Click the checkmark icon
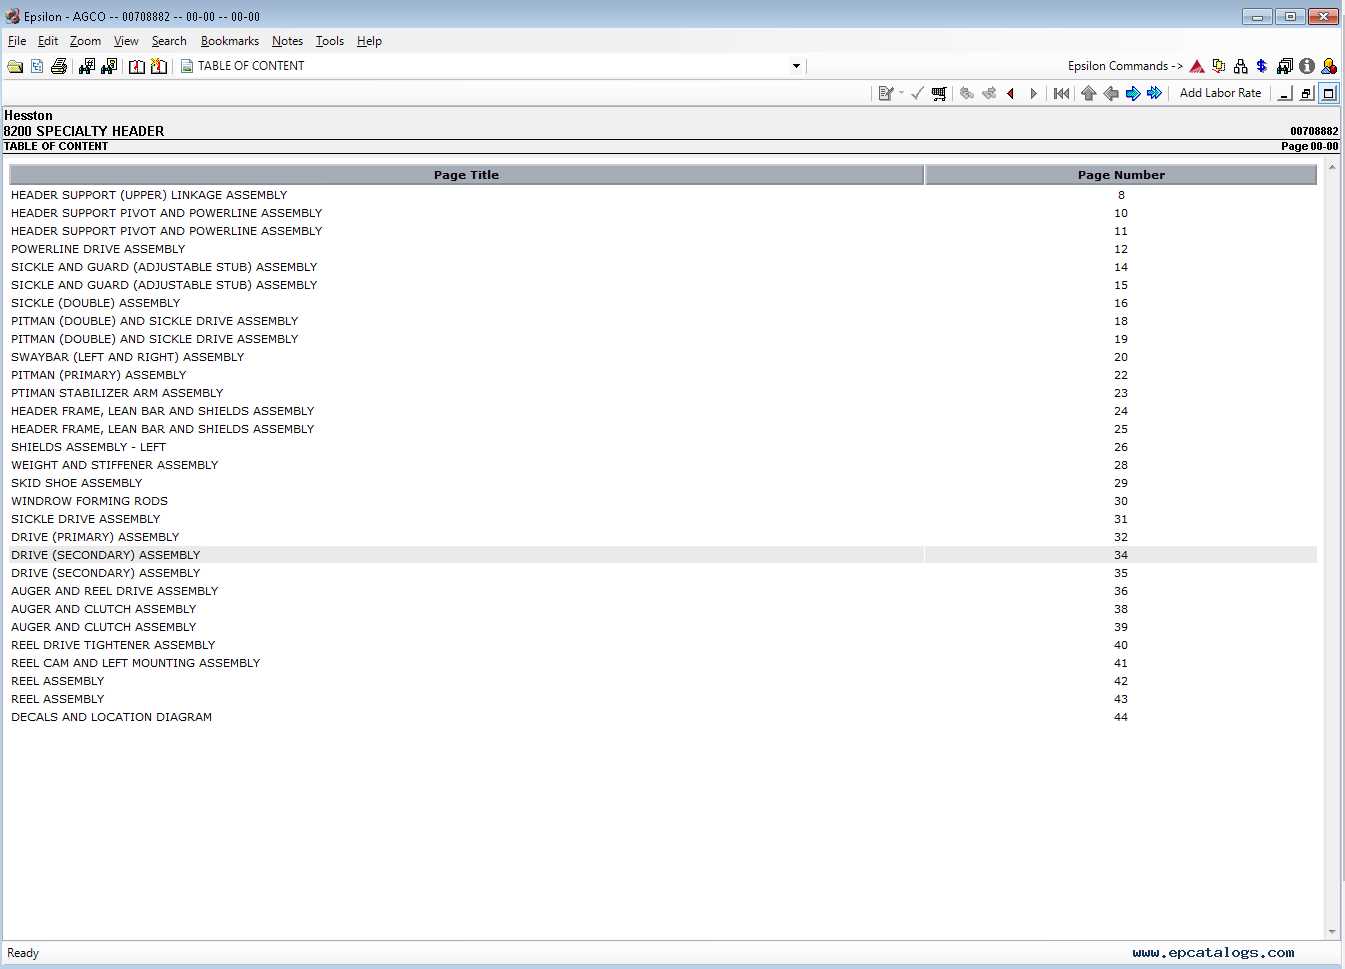Screen dimensions: 1345x969 [917, 93]
